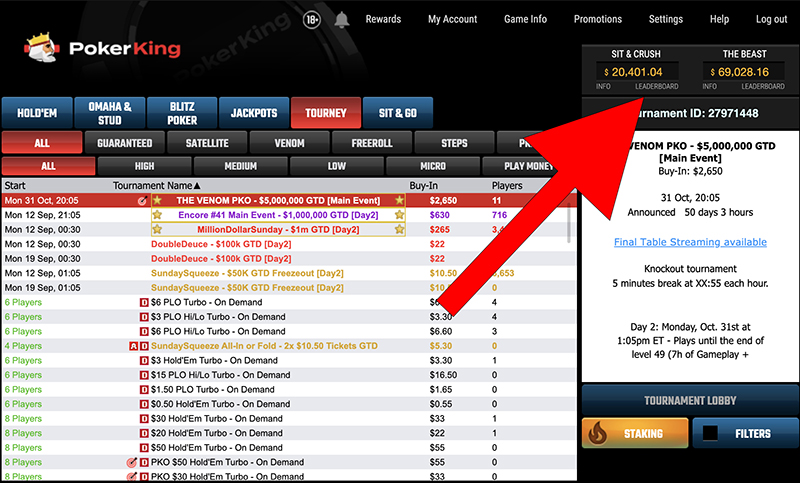Open Game Info menu

click(526, 19)
